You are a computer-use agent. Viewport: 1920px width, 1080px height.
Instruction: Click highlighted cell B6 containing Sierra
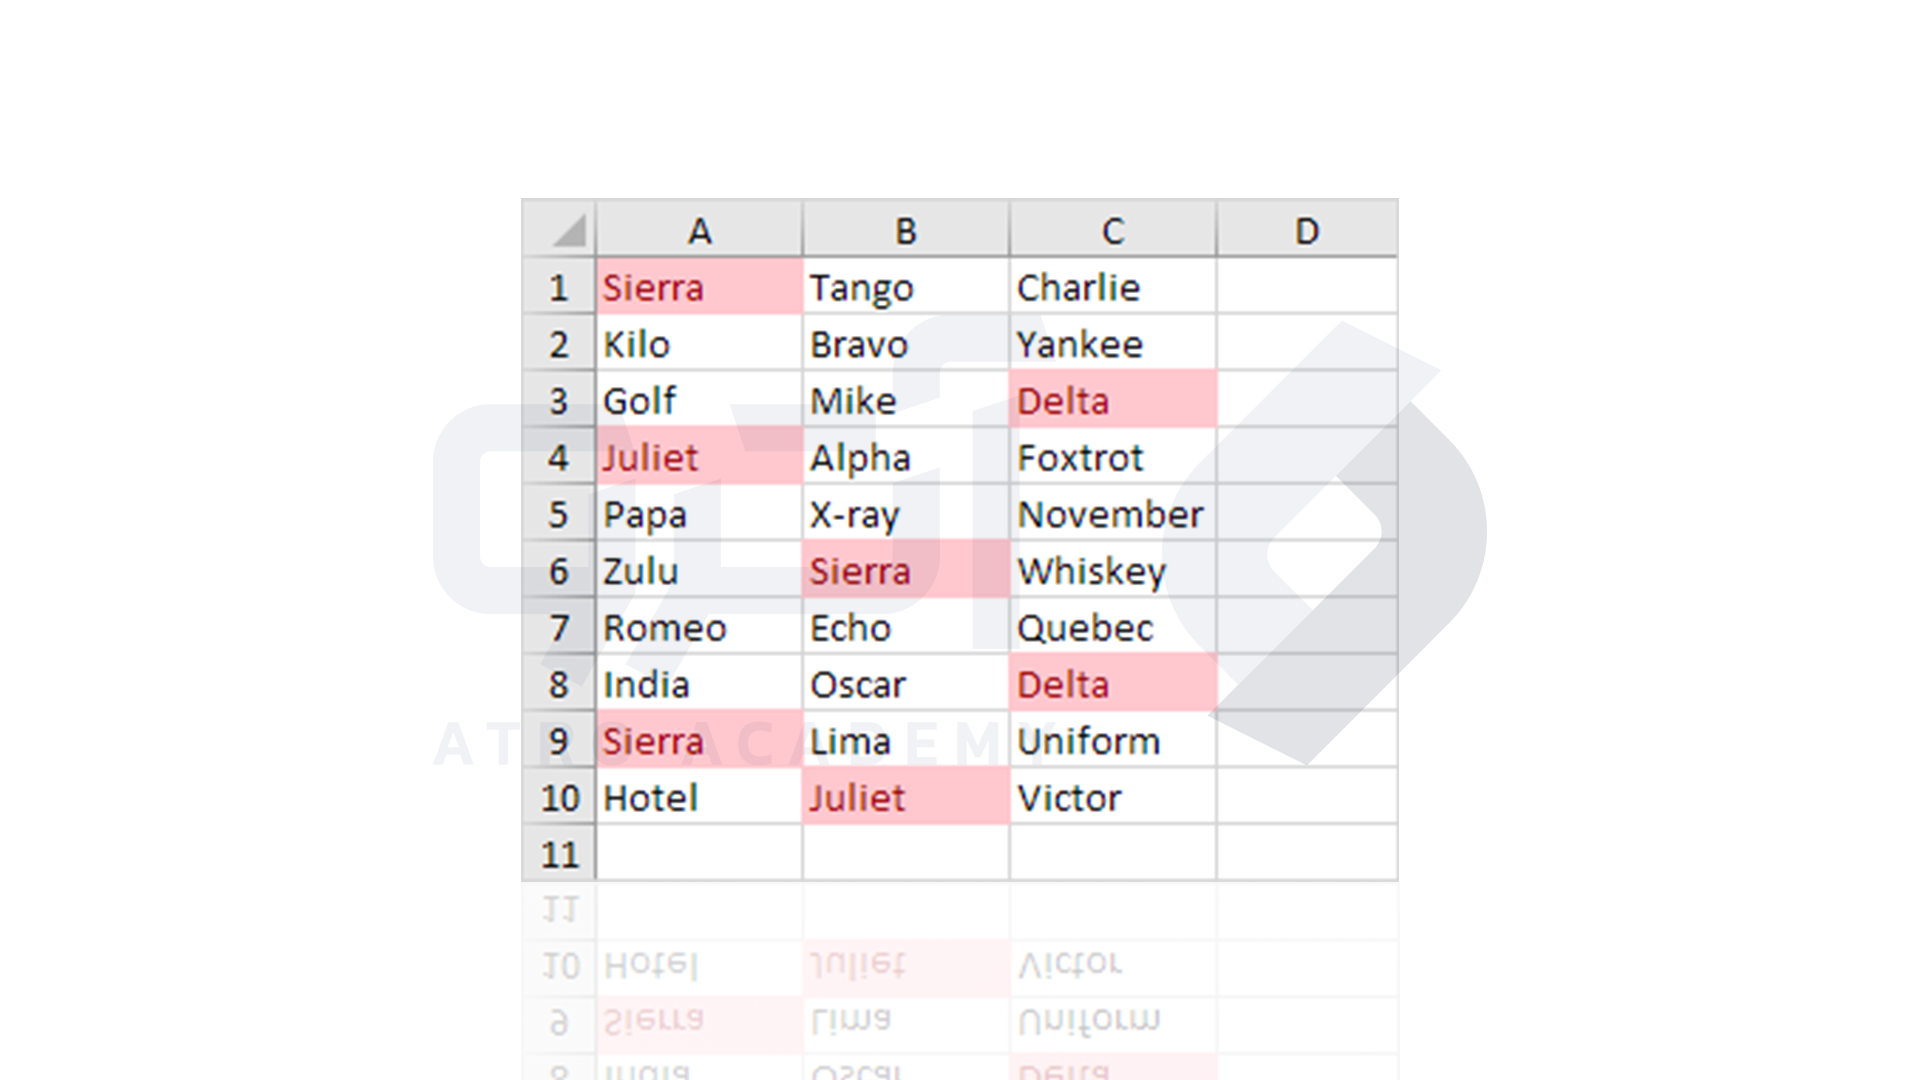(x=906, y=571)
